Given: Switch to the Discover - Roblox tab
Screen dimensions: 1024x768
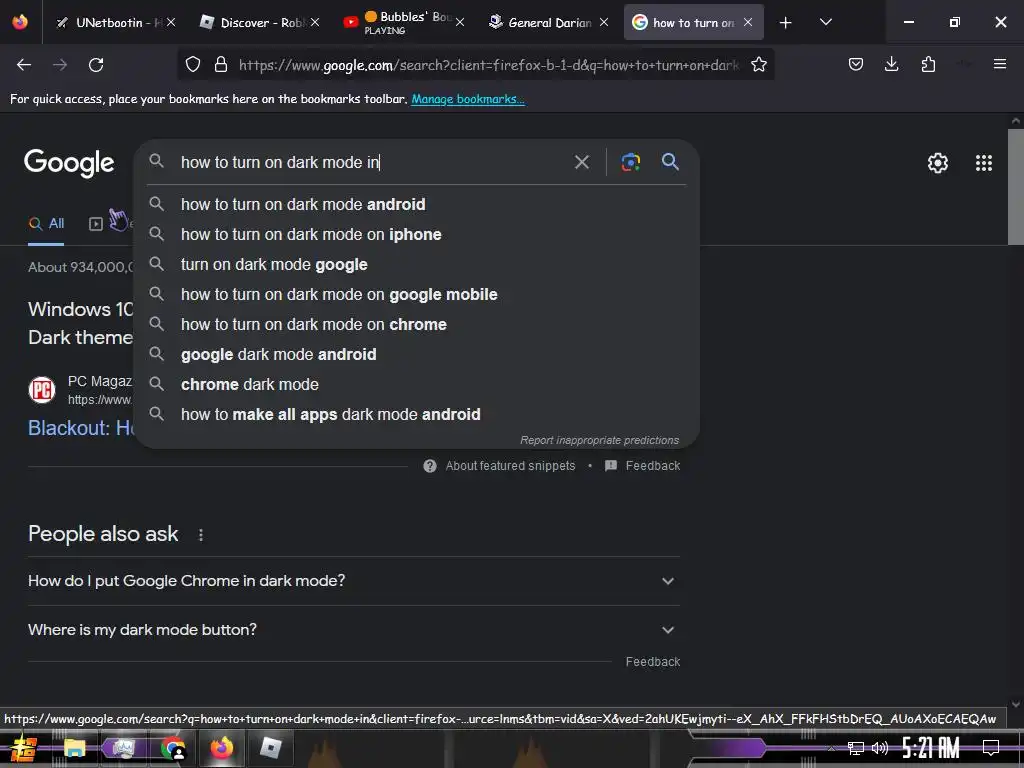Looking at the screenshot, I should (259, 22).
